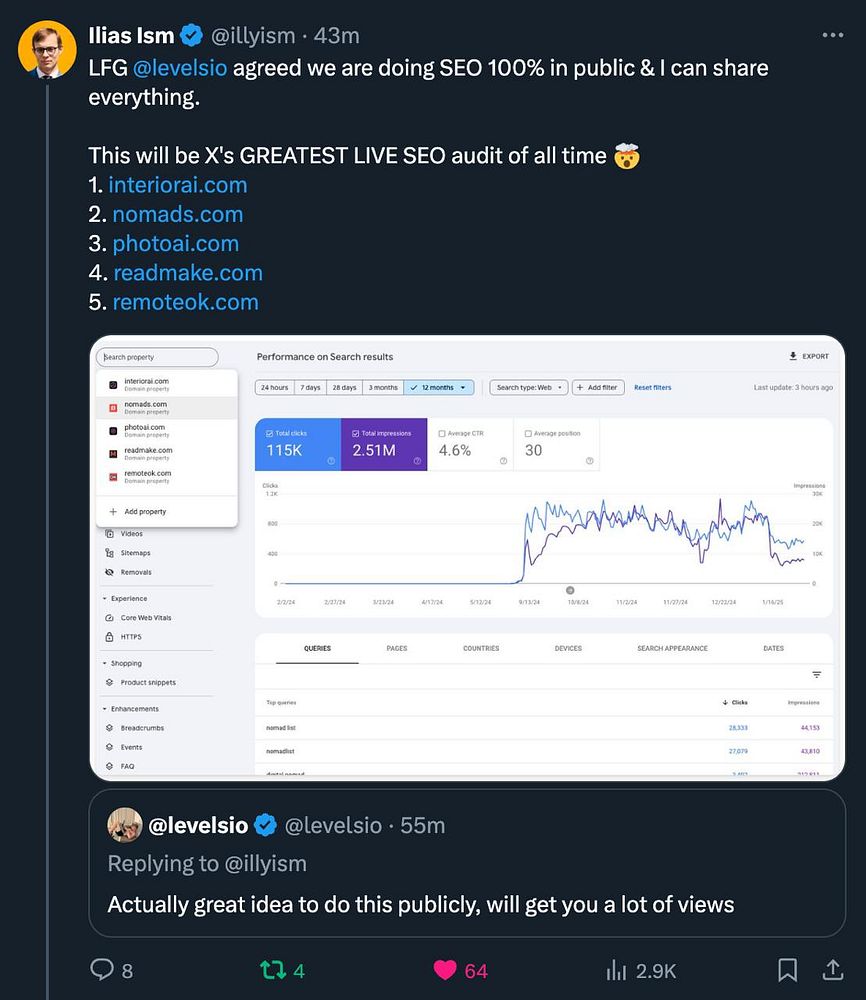Click the Search property input field

point(157,357)
